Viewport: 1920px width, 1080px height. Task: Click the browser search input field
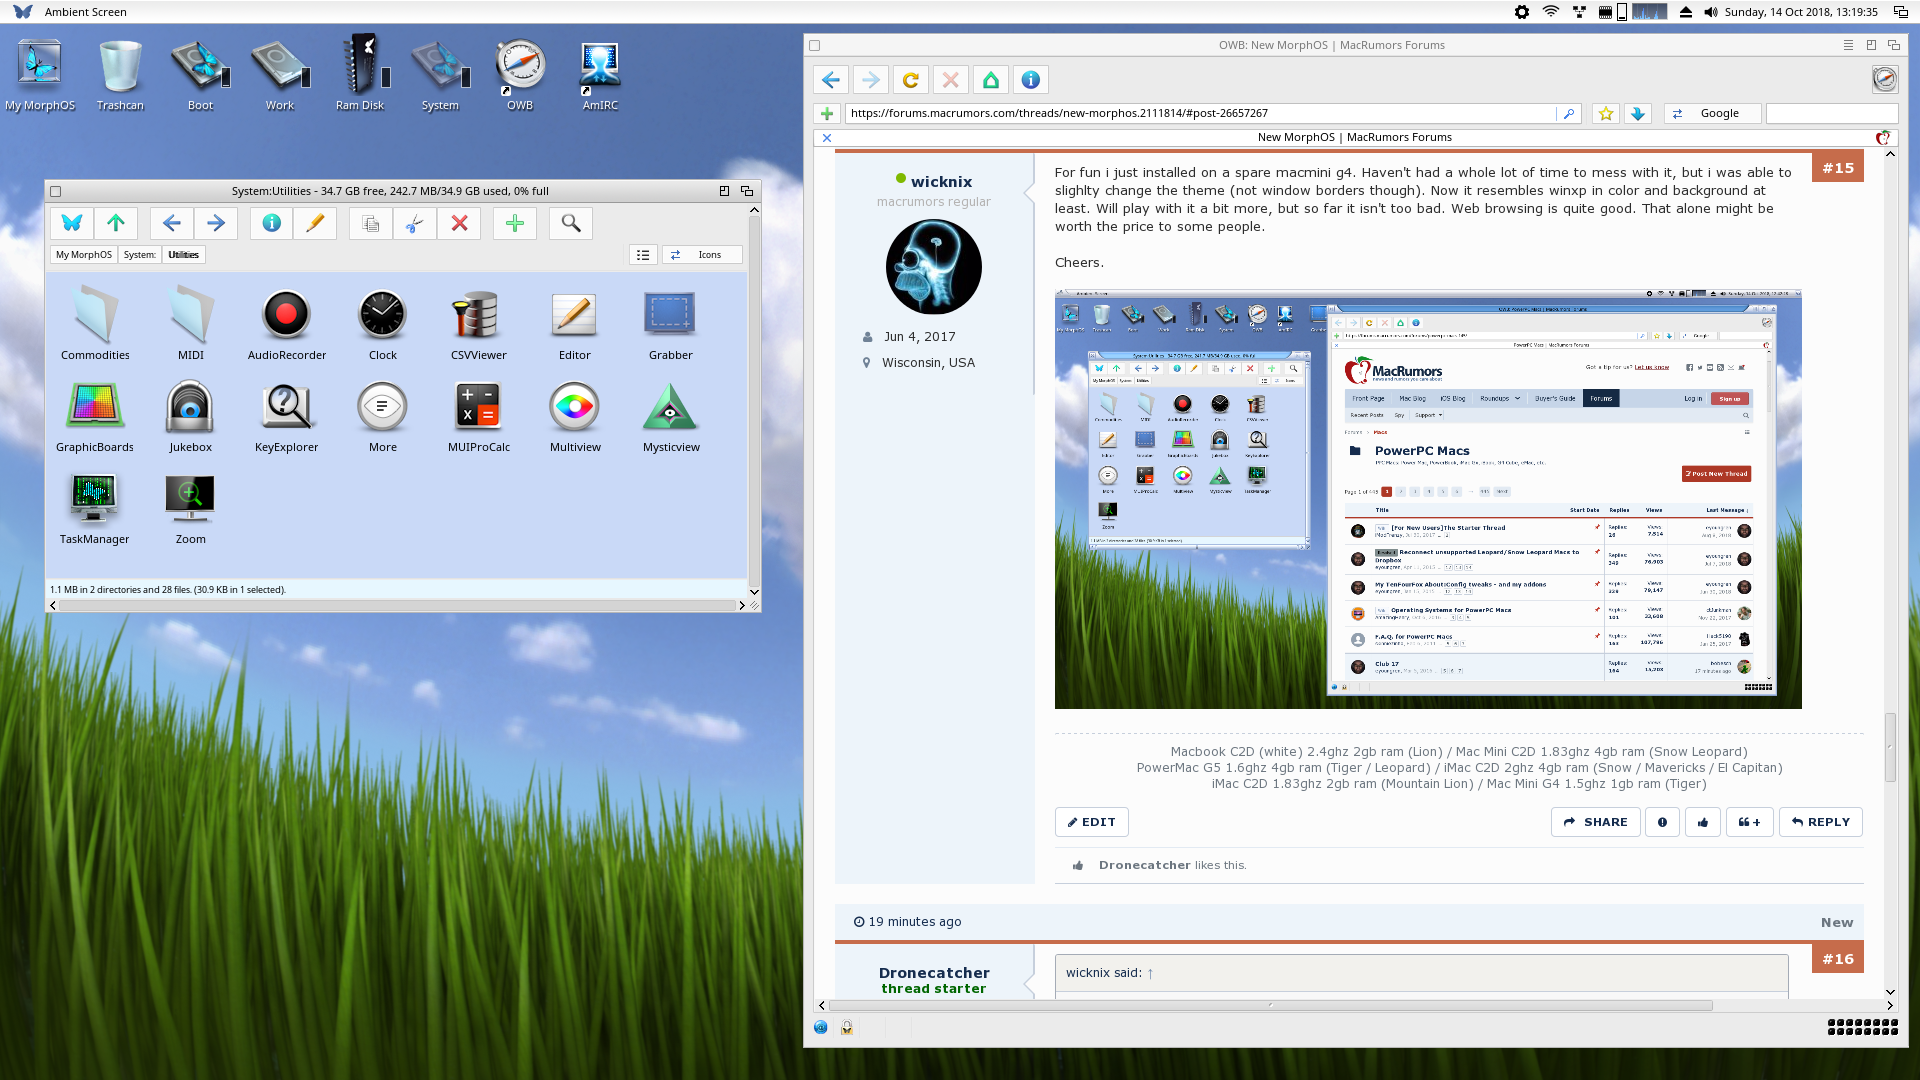point(1831,114)
